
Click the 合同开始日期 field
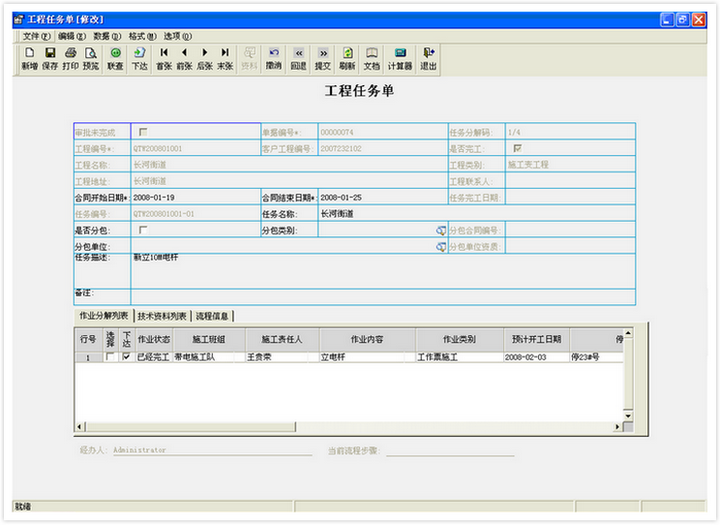(x=196, y=198)
